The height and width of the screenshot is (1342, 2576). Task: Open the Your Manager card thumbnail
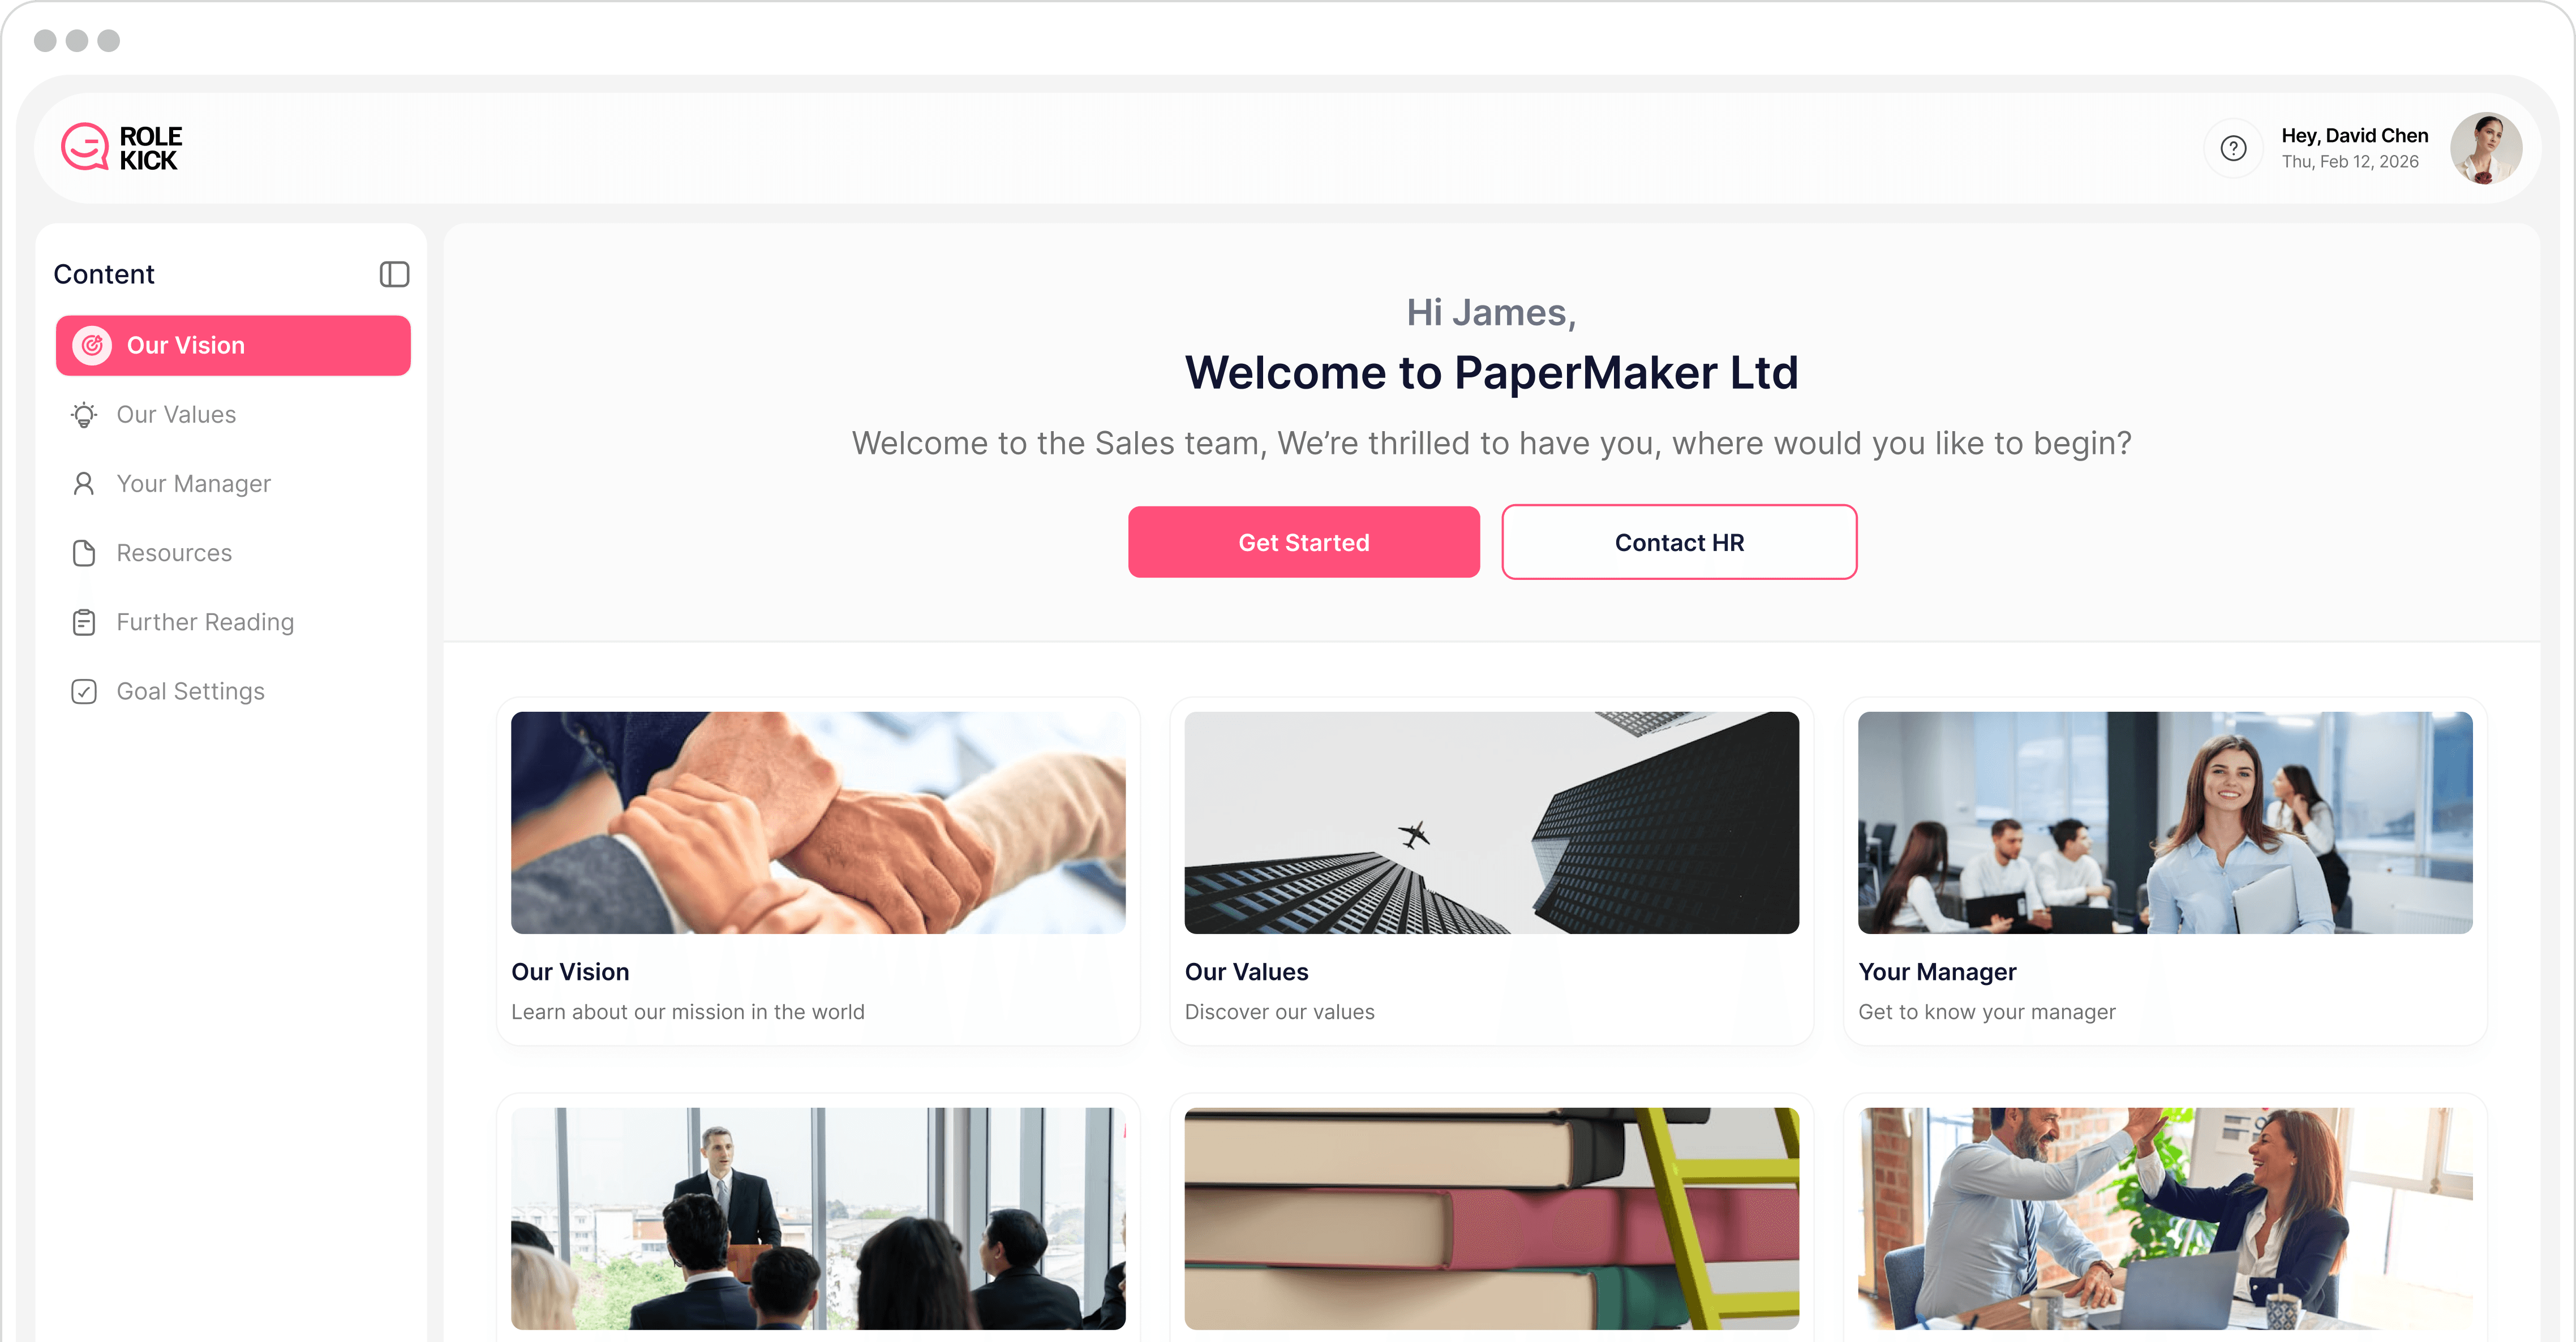pyautogui.click(x=2165, y=823)
